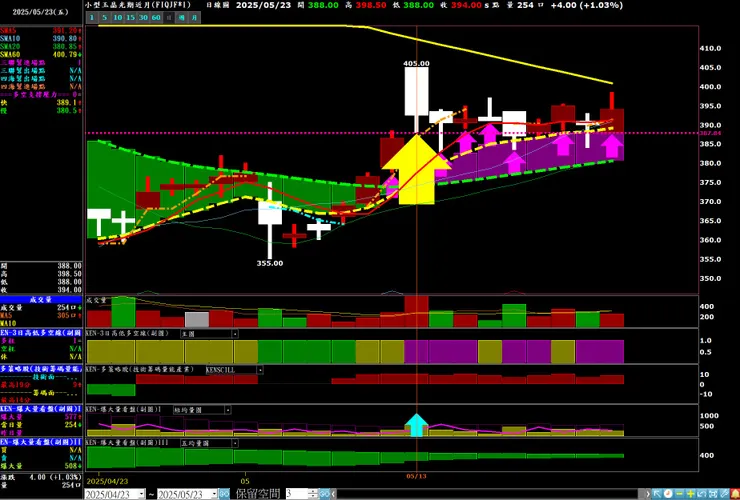Click the KEN-多策略股 panel header on left
This screenshot has height=500, width=740.
click(x=41, y=368)
